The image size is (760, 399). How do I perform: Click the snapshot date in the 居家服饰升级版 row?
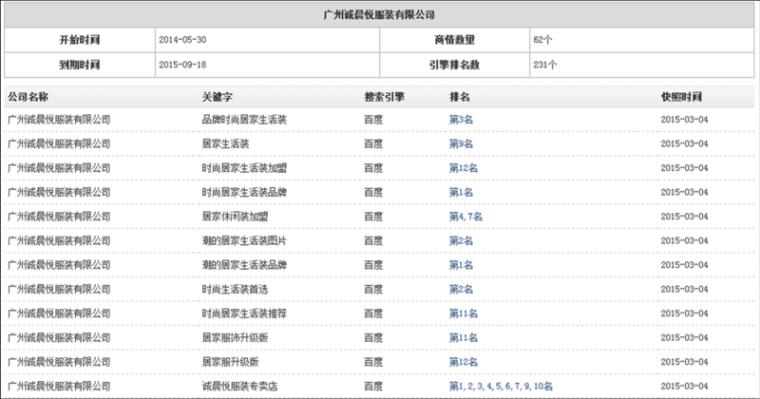coord(684,337)
